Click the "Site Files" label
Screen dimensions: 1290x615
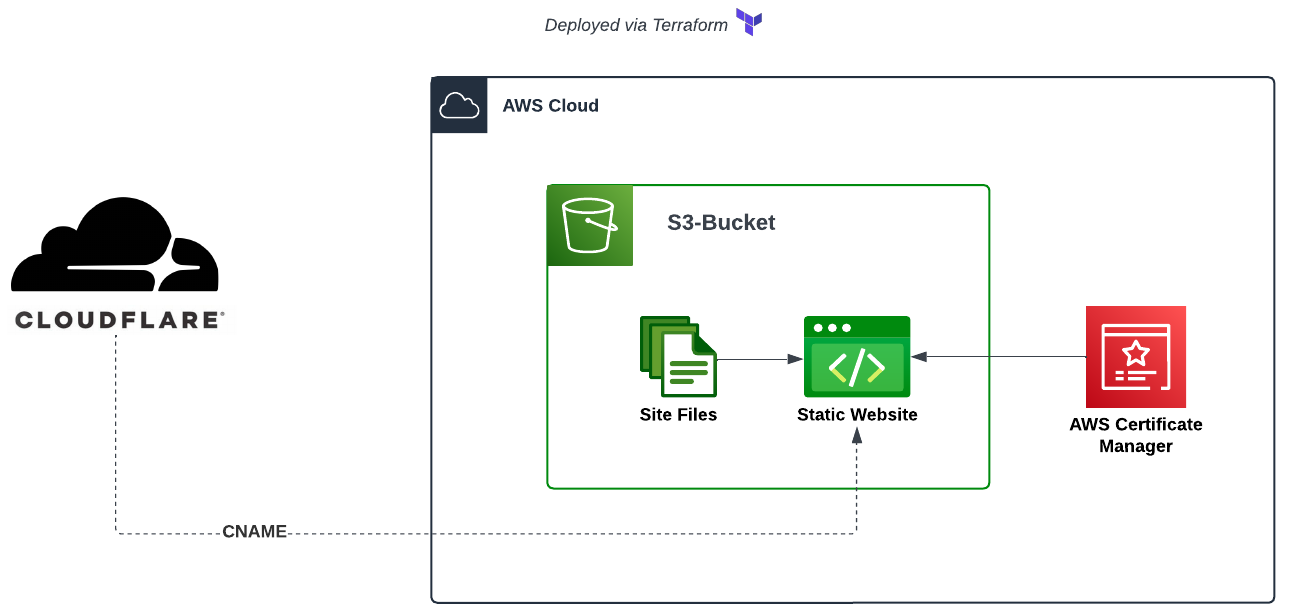678,414
